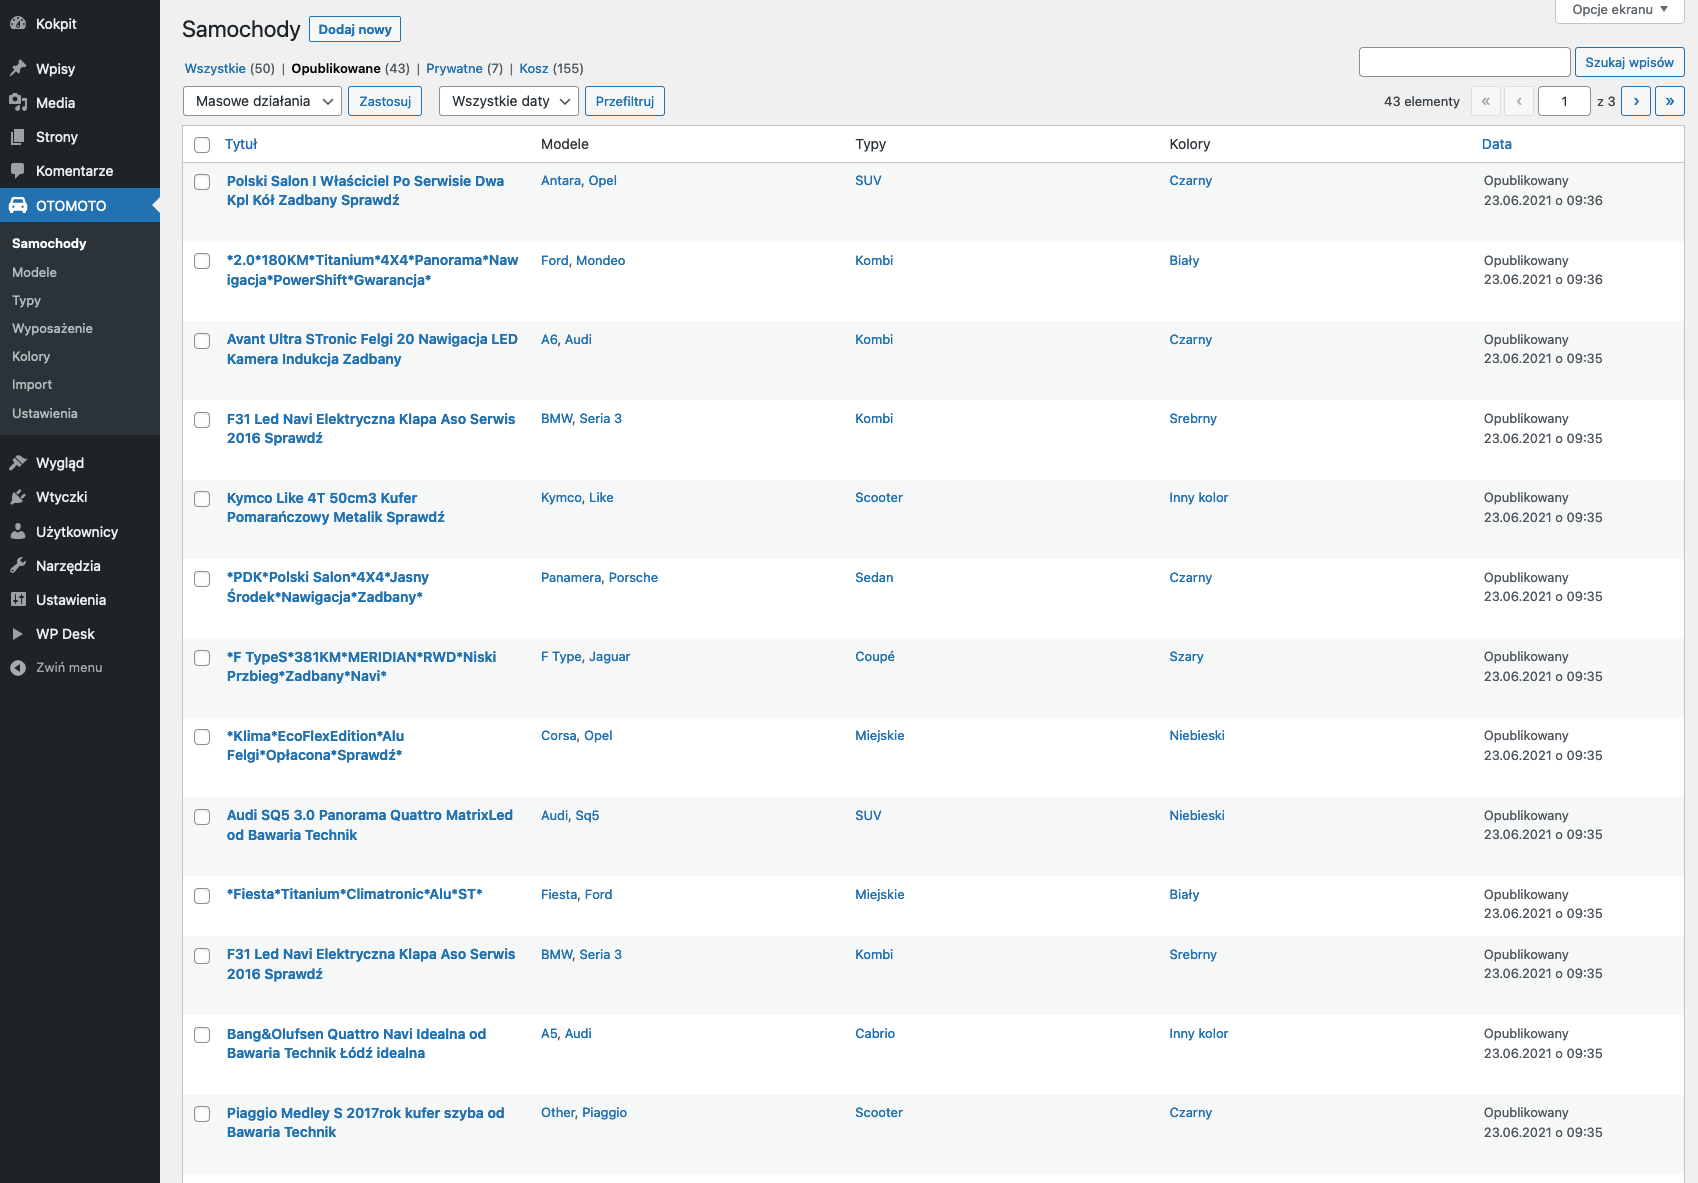Open Typy submenu item

26,300
